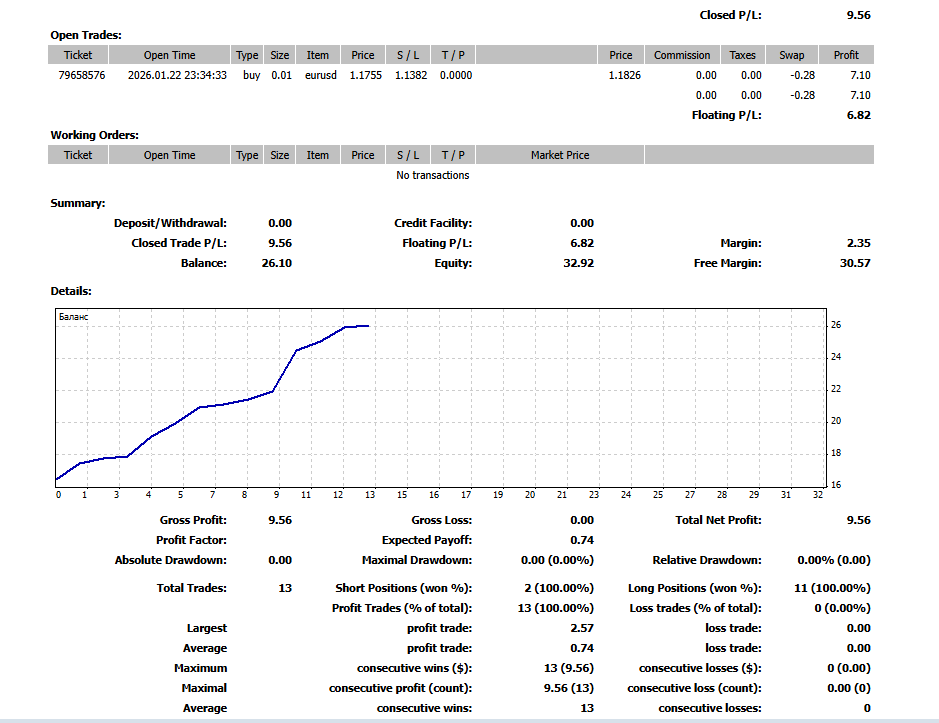Select the "No transactions" text
Viewport: 939px width, 723px height.
[432, 175]
